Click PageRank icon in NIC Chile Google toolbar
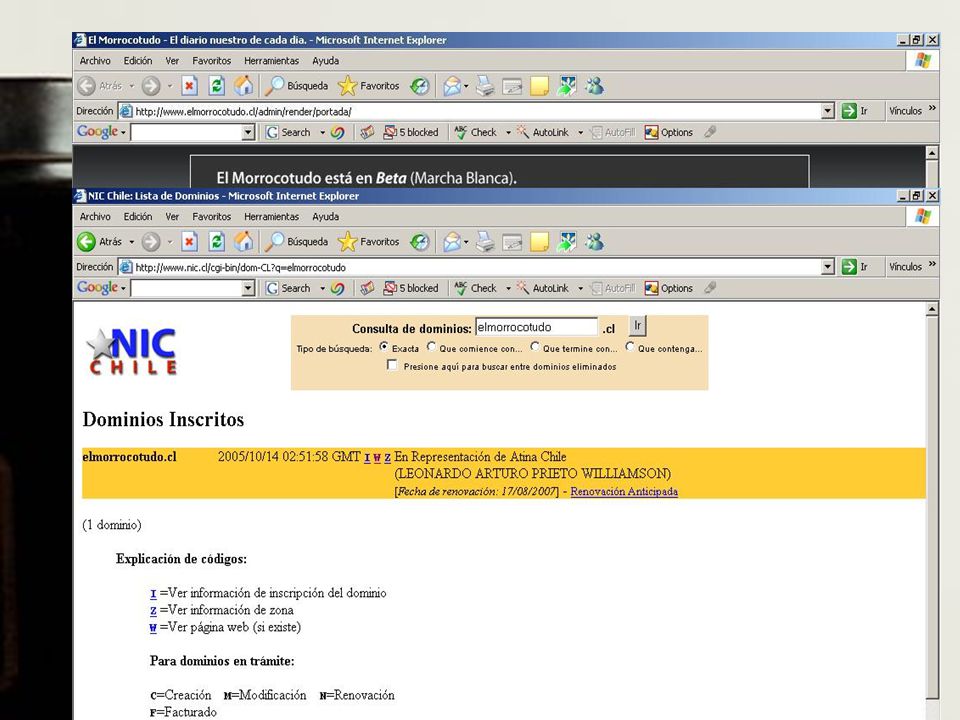 (x=337, y=288)
